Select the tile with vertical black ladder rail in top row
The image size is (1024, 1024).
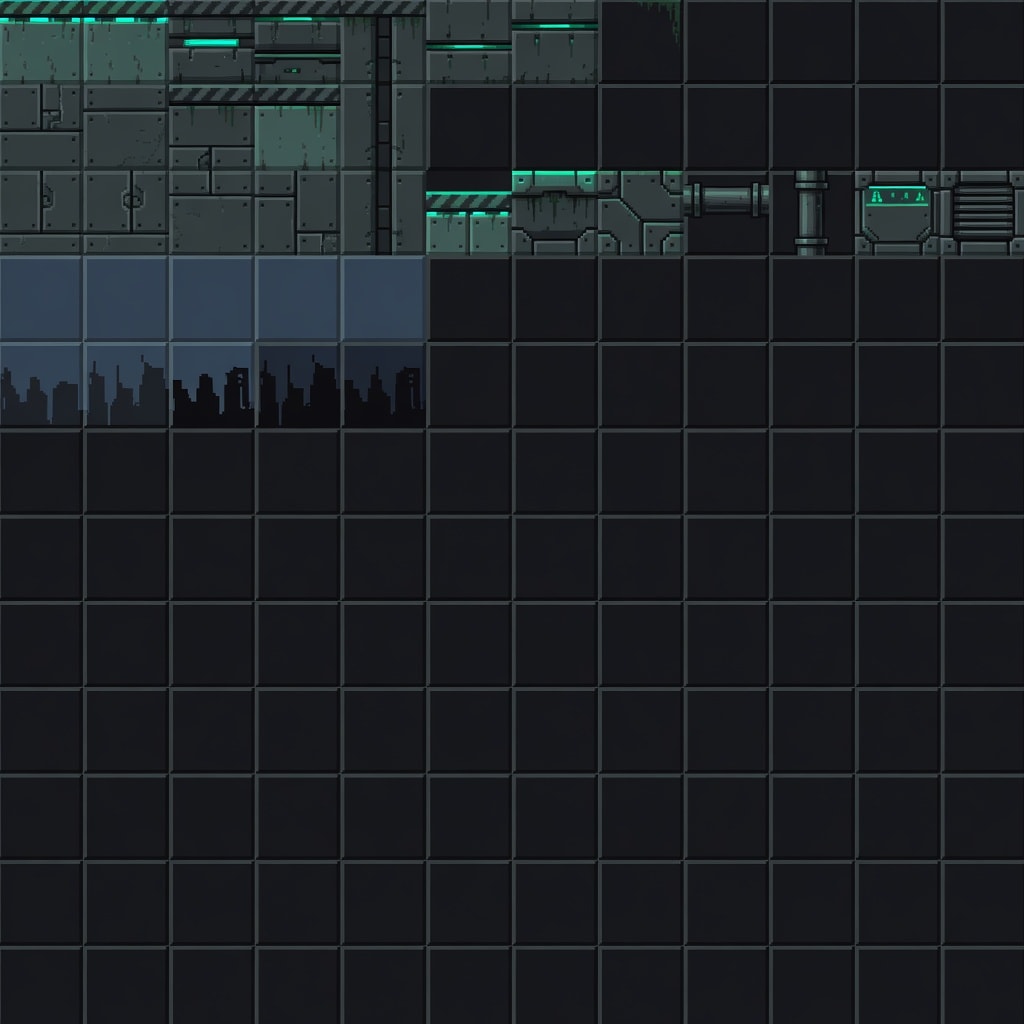pyautogui.click(x=383, y=41)
